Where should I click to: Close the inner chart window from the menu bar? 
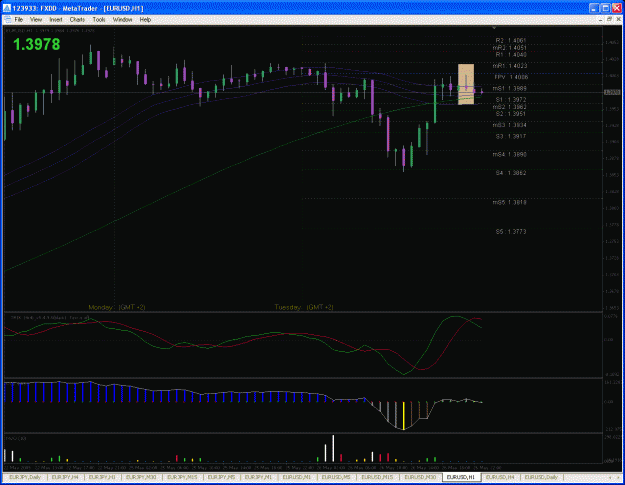coord(619,20)
